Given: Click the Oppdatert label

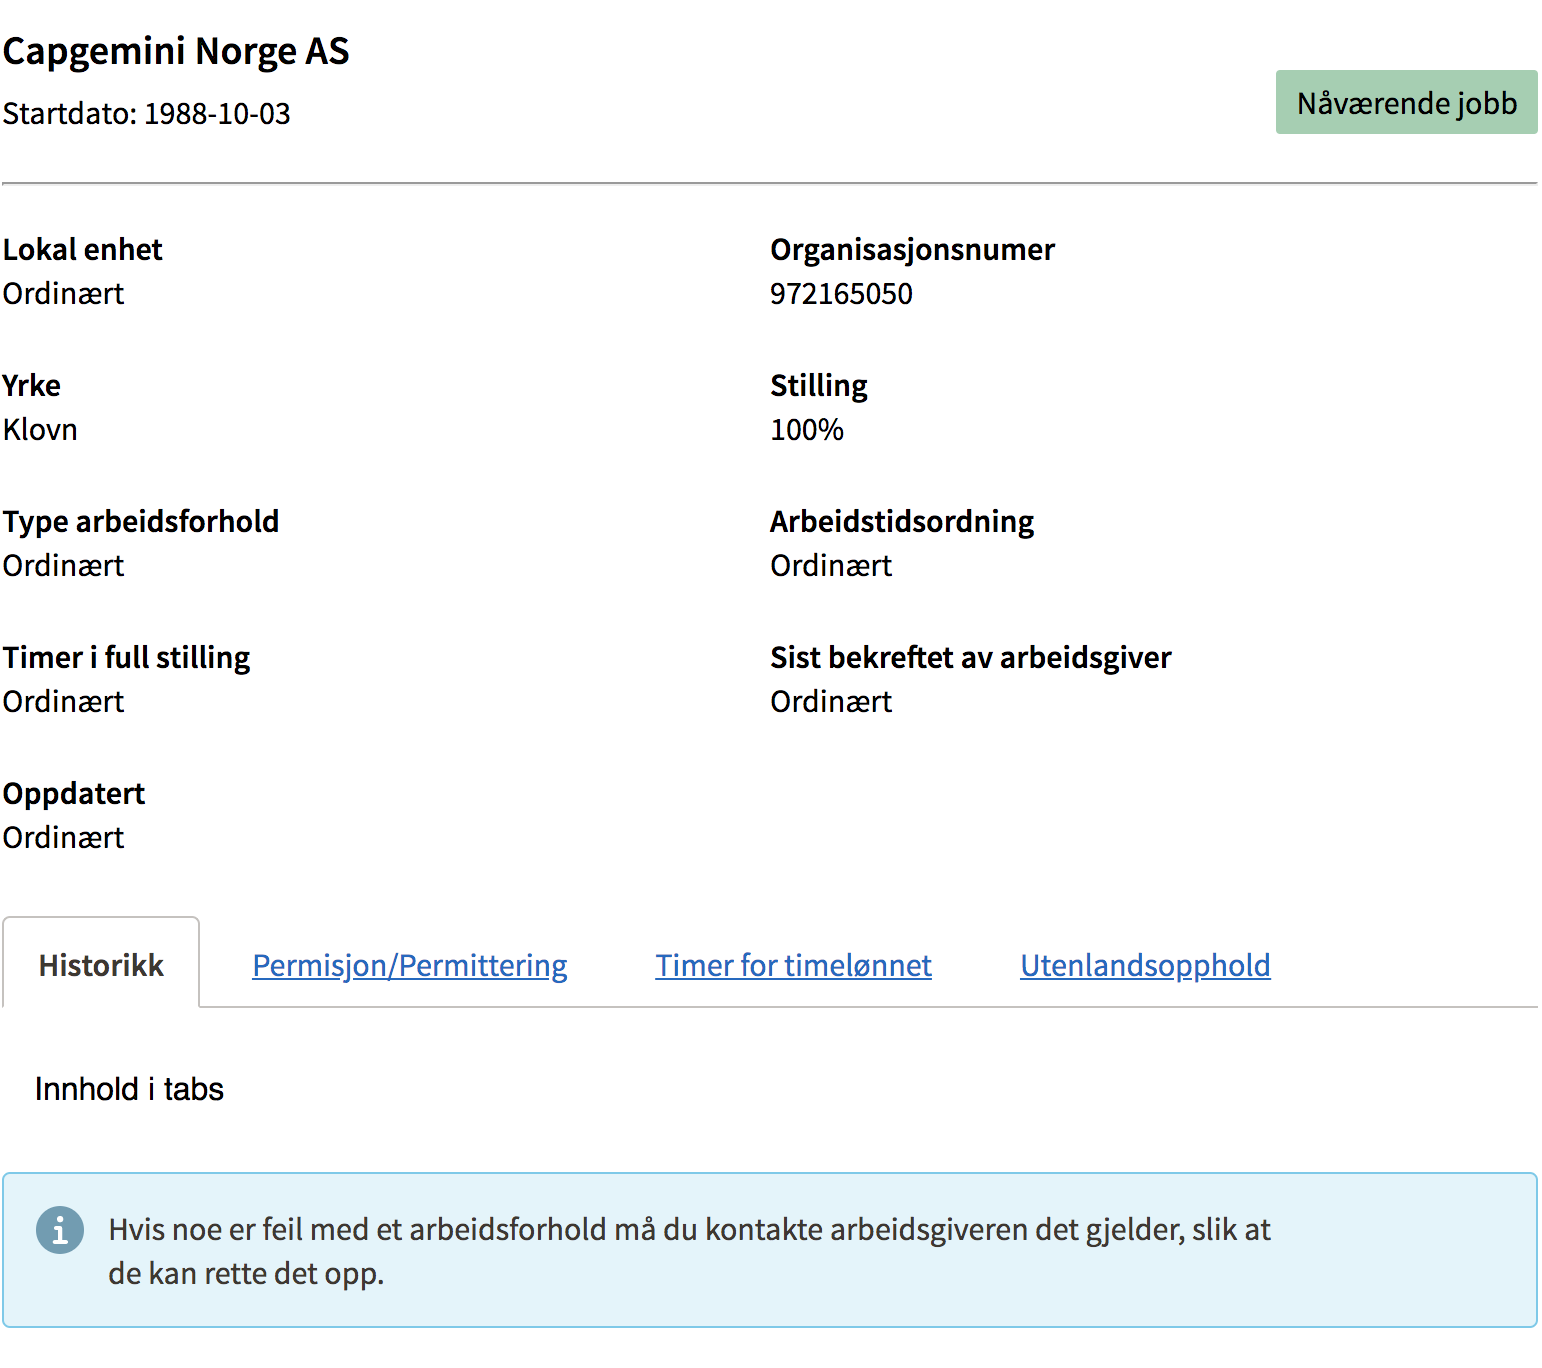Looking at the screenshot, I should coord(74,794).
